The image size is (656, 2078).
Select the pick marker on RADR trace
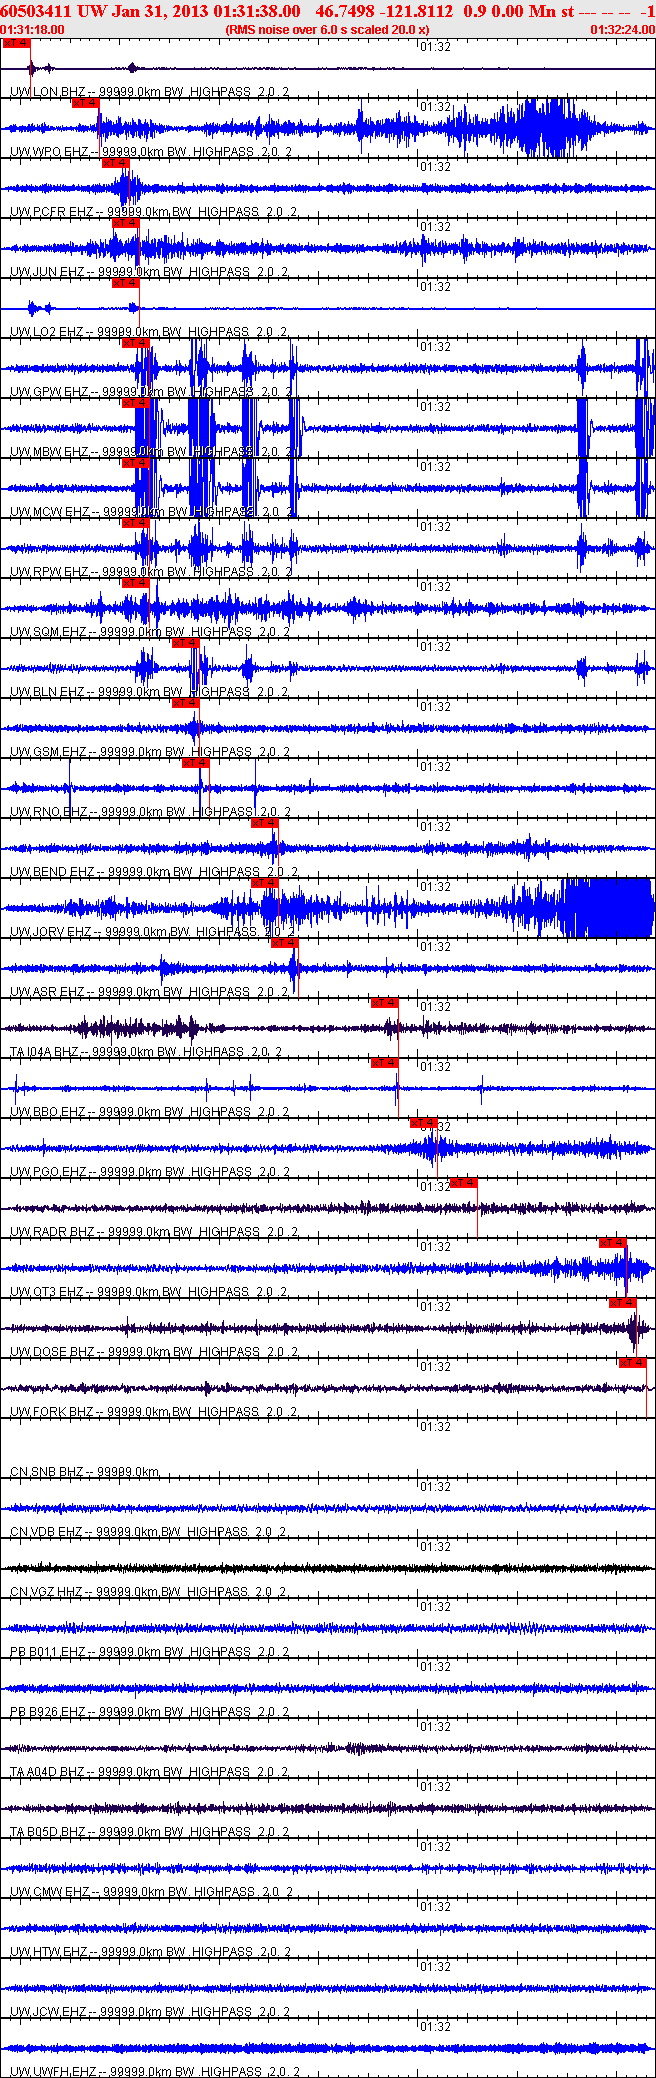point(464,1183)
